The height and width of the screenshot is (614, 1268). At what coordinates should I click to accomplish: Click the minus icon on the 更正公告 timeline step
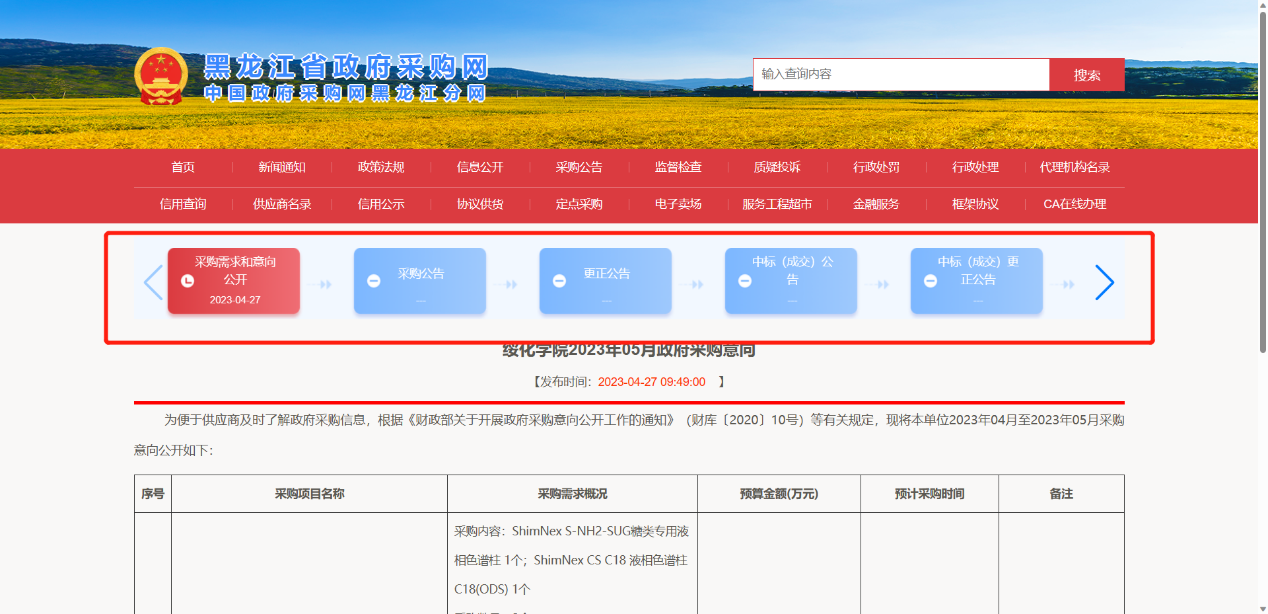(559, 281)
